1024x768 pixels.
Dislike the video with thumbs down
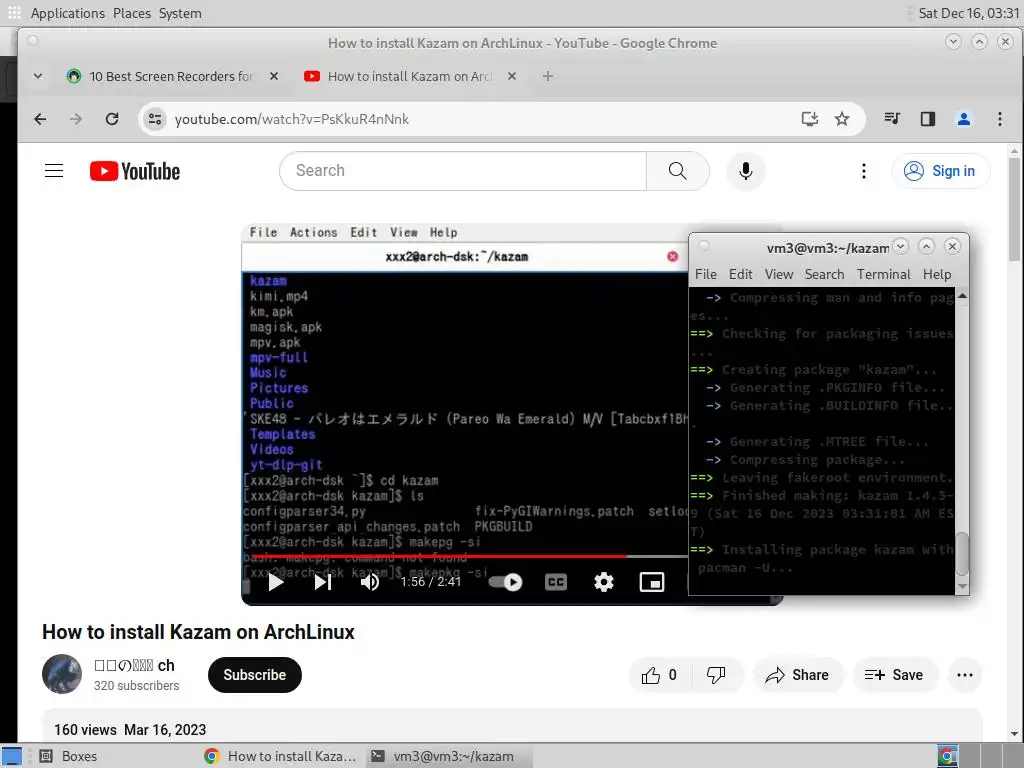pos(716,675)
